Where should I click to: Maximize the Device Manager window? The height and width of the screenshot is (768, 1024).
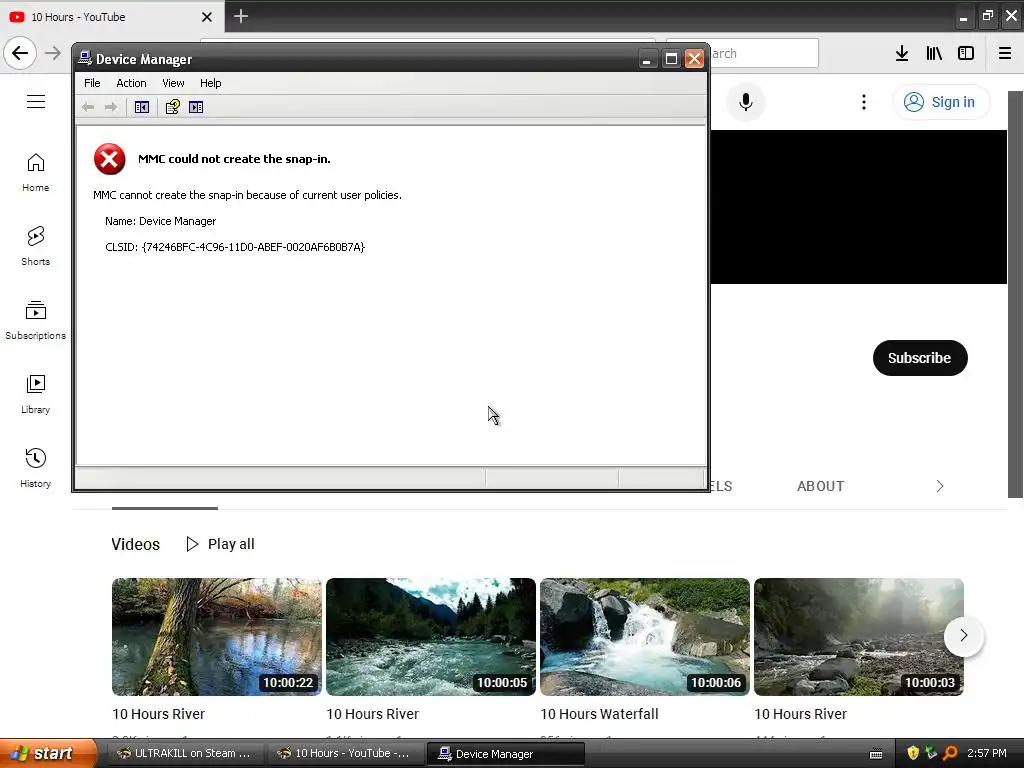coord(671,59)
